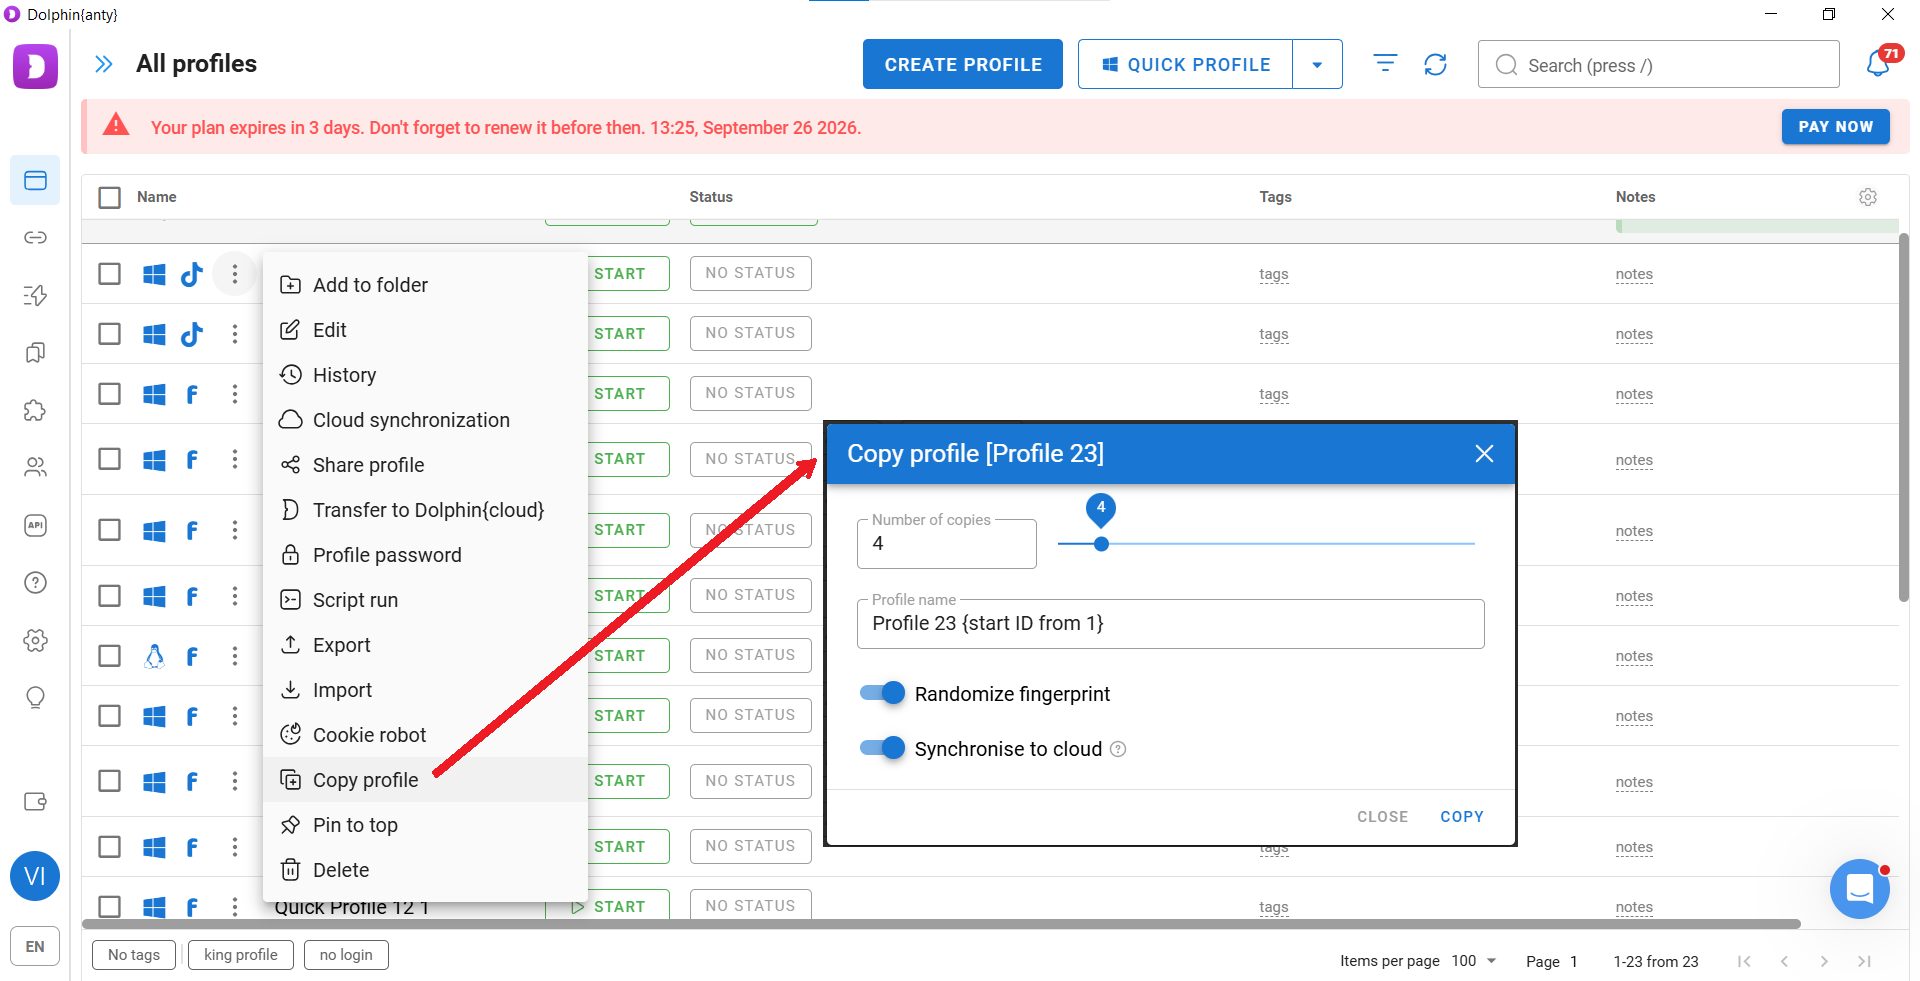This screenshot has width=1920, height=981.
Task: Confirm with the COPY button in dialog
Action: (x=1461, y=817)
